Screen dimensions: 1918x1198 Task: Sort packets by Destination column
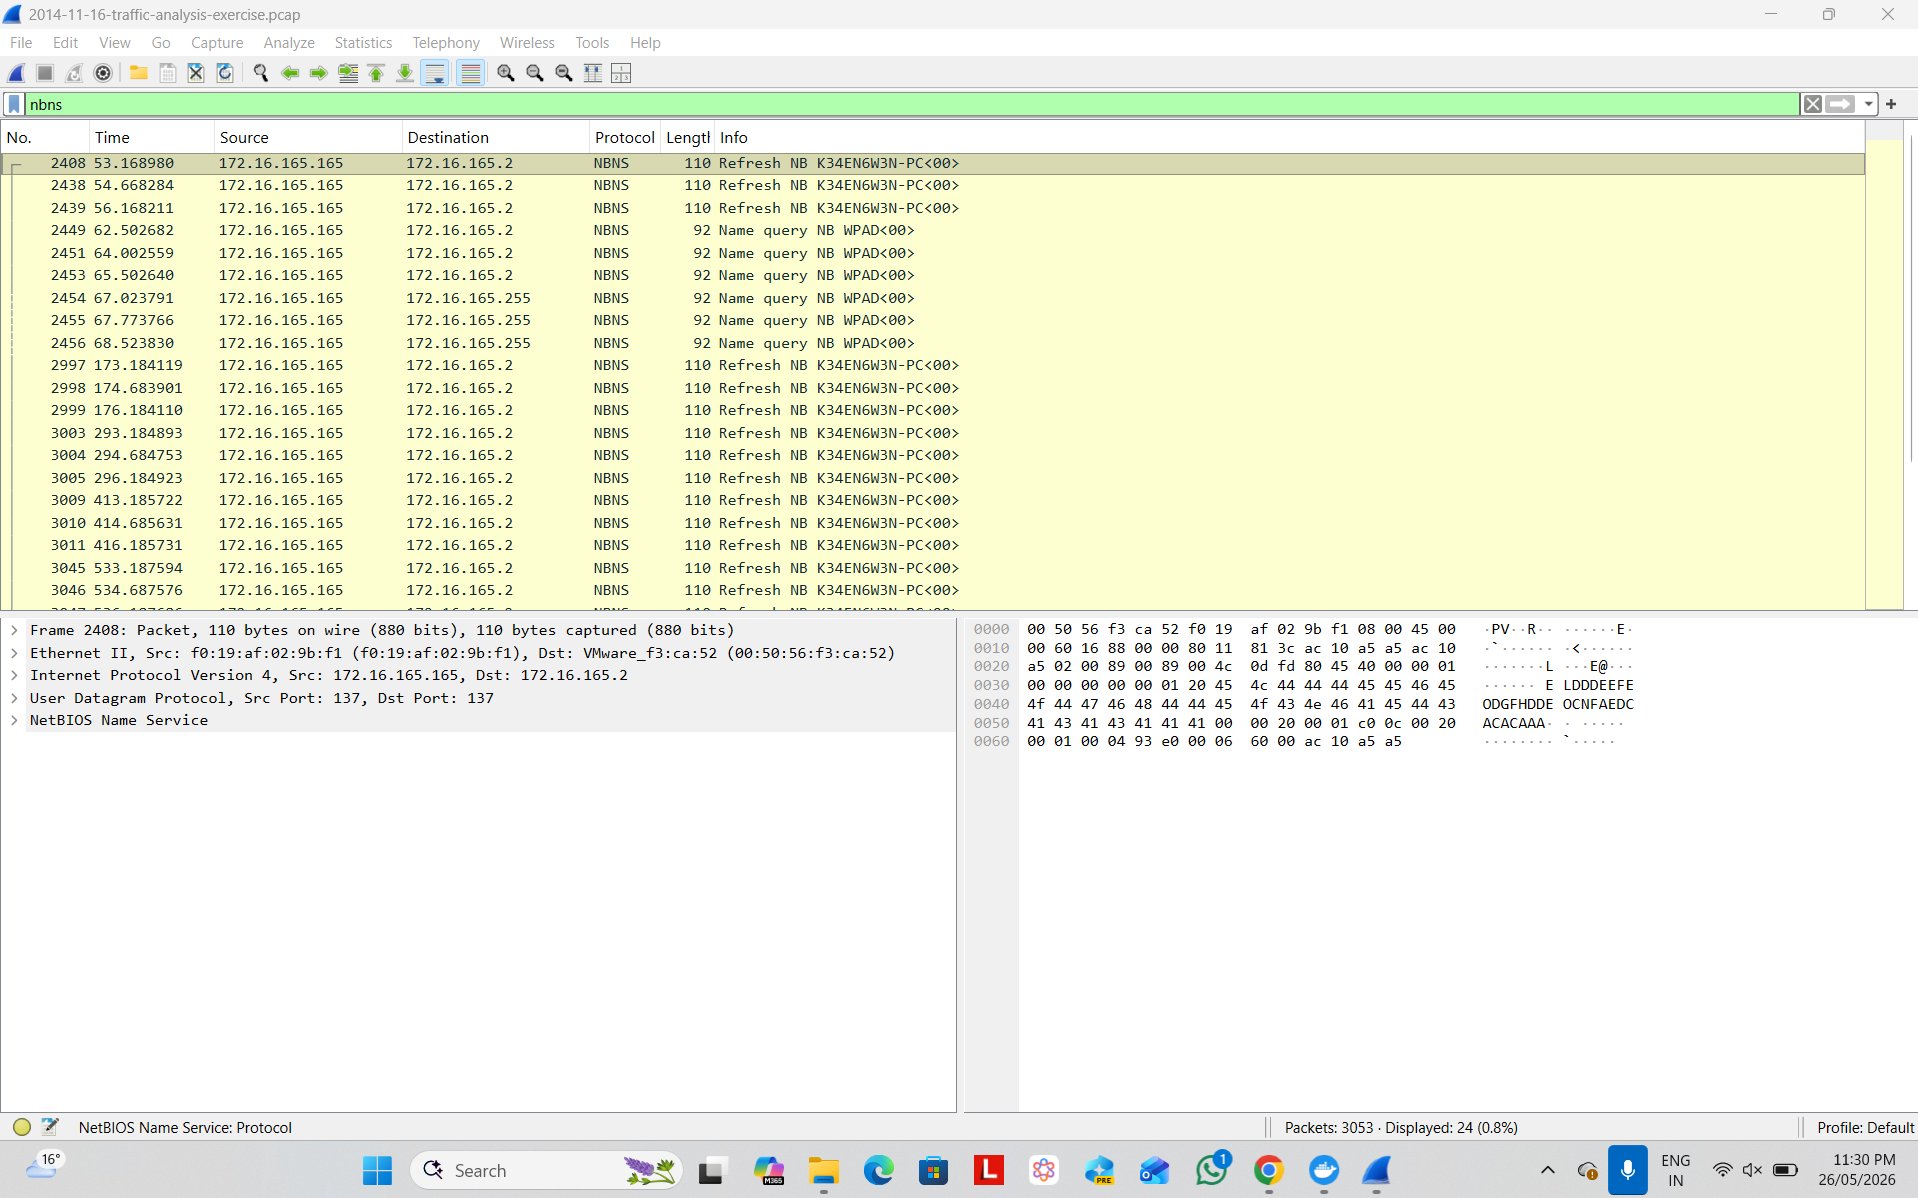(x=495, y=137)
